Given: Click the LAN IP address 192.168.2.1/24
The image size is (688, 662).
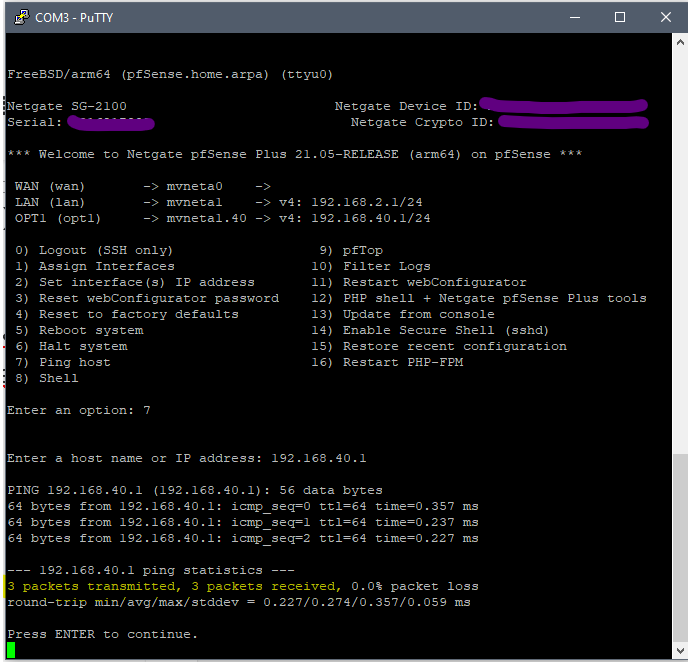Looking at the screenshot, I should tap(371, 202).
